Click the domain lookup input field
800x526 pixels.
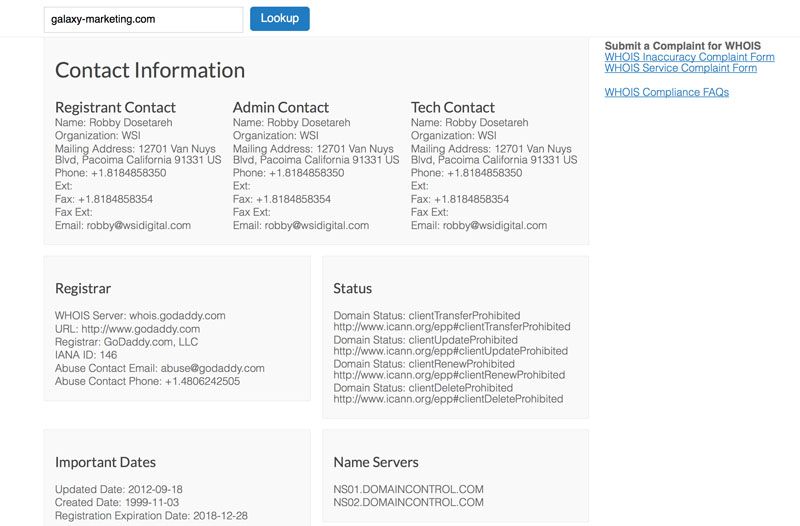click(143, 19)
